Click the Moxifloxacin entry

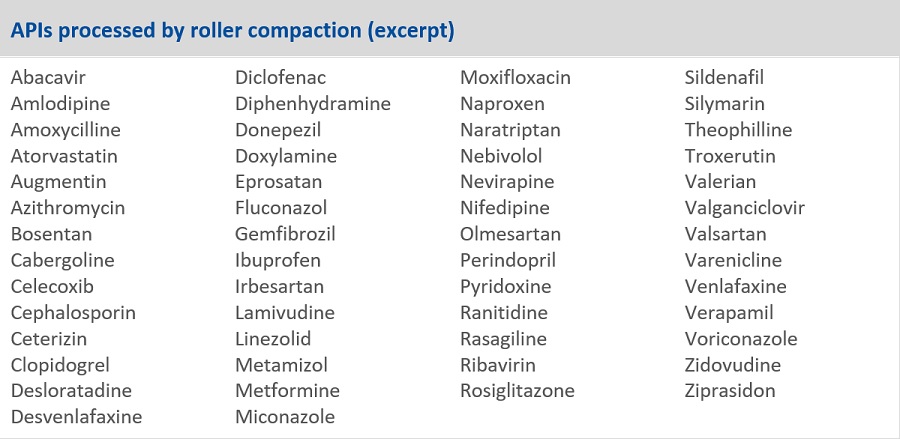(514, 78)
